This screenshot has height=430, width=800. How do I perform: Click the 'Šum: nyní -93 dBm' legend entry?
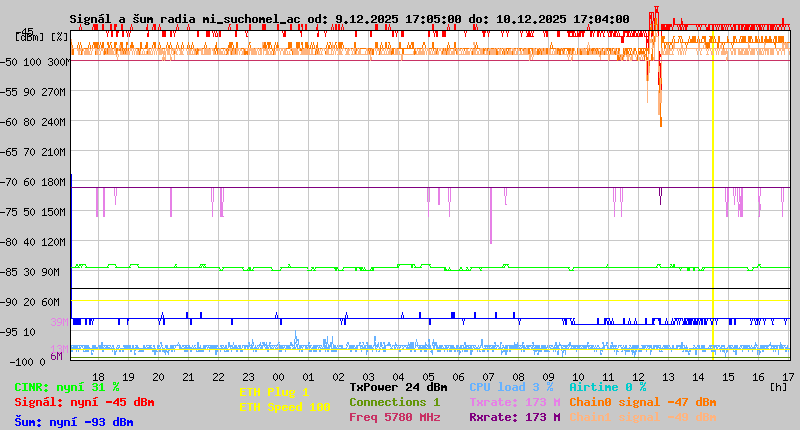click(x=73, y=422)
